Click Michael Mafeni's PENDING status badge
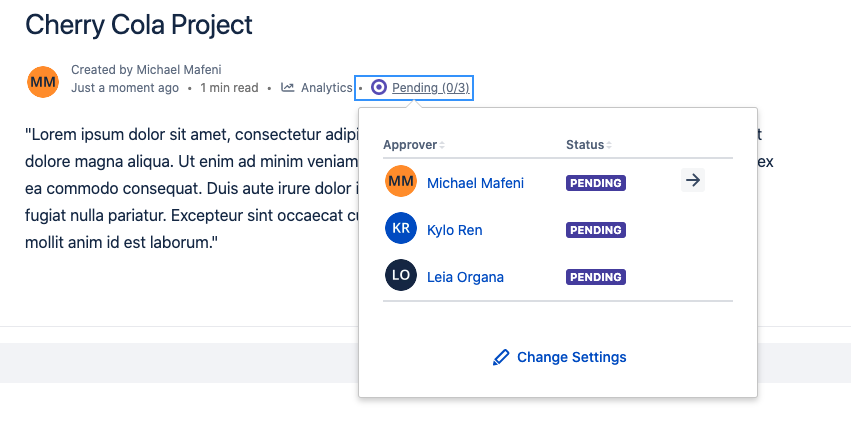The image size is (851, 434). pos(596,183)
